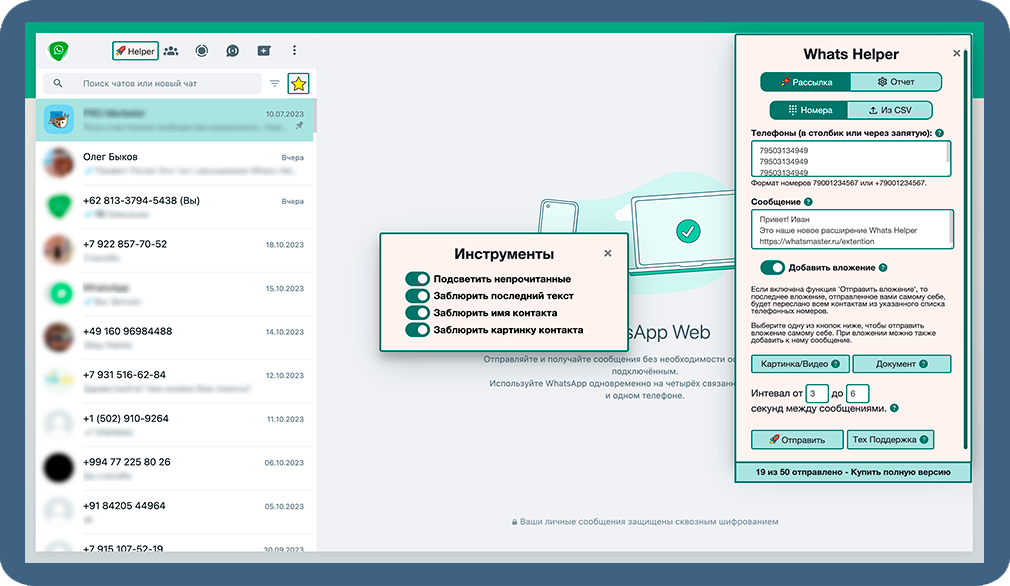Click the chat search field
1010x586 pixels.
point(165,84)
